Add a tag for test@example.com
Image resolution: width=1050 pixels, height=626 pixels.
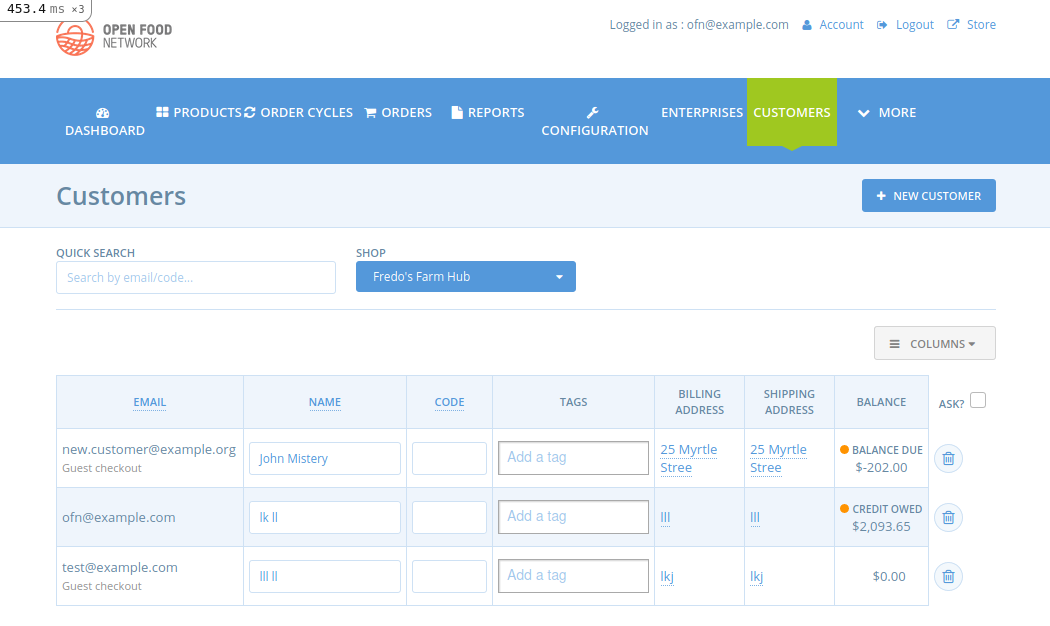coord(573,576)
